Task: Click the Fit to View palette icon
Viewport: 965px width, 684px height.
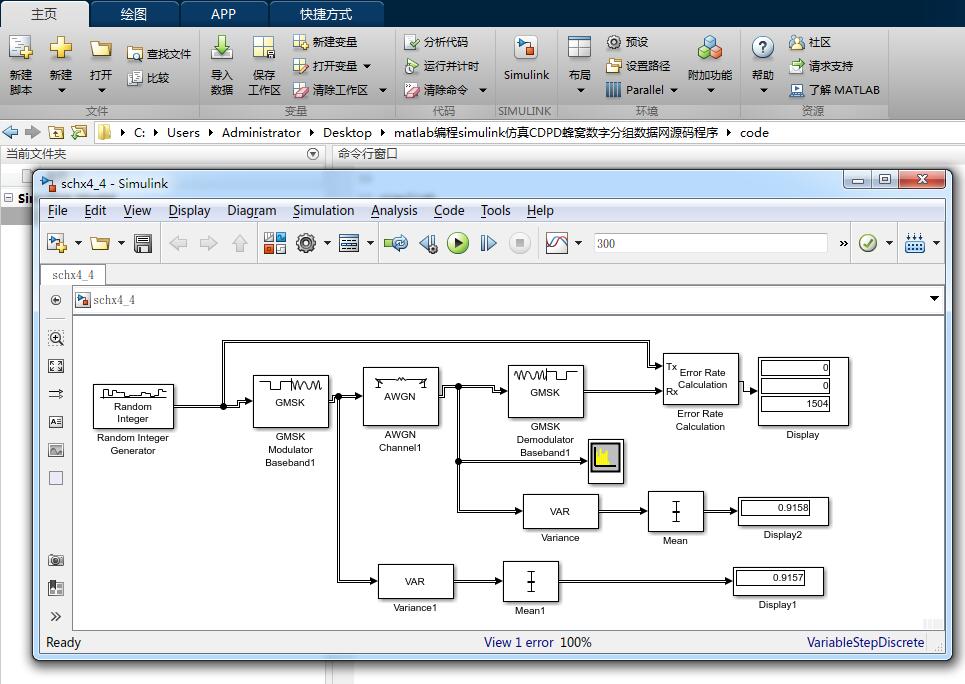Action: [56, 366]
